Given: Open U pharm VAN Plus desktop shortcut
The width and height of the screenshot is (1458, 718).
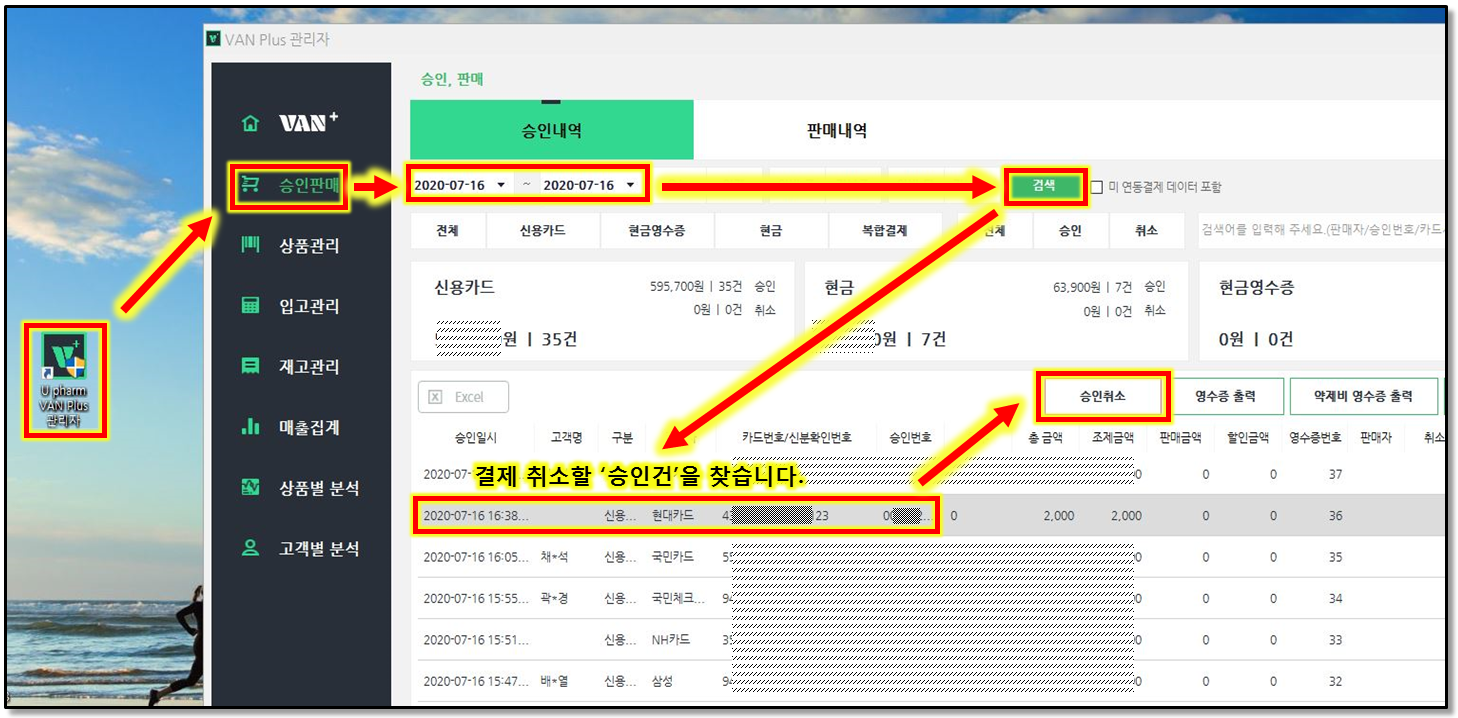Looking at the screenshot, I should point(65,378).
